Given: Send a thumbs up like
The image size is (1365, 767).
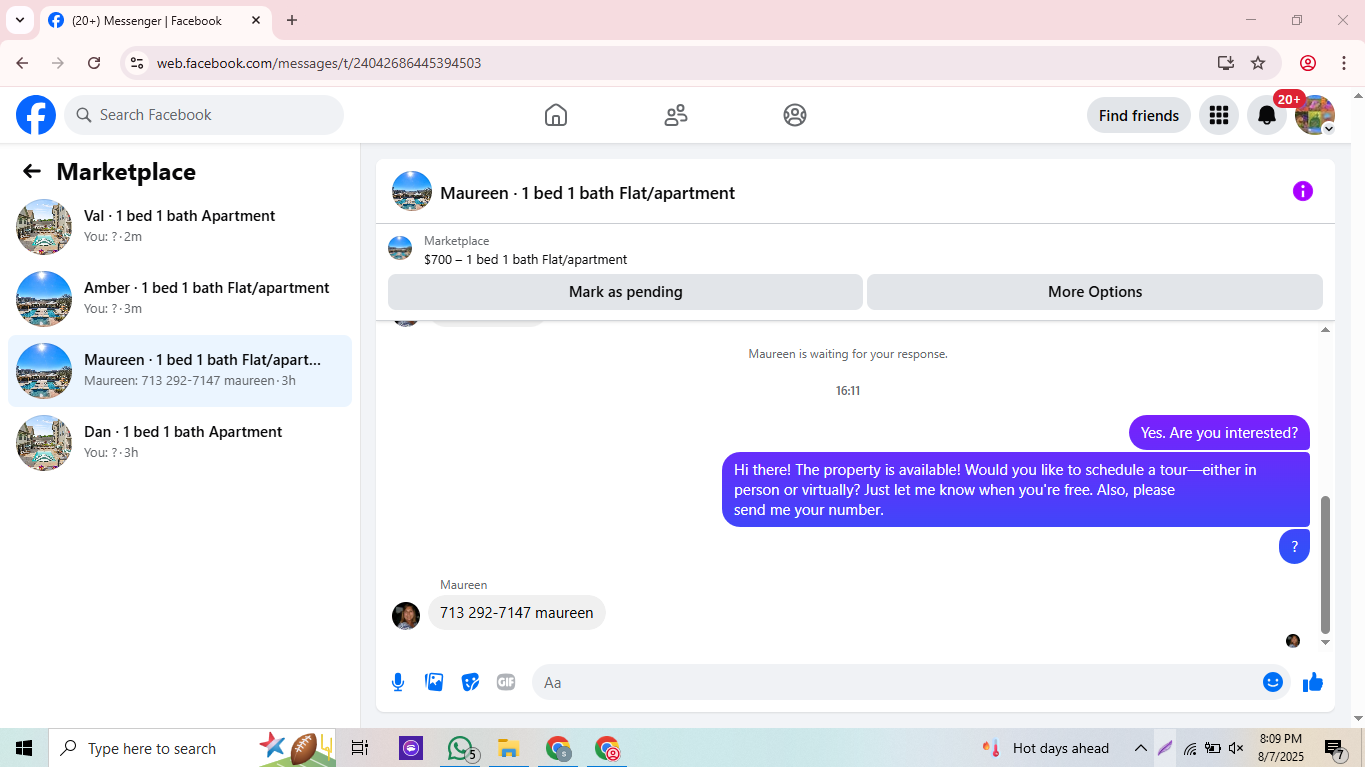Looking at the screenshot, I should coord(1313,682).
